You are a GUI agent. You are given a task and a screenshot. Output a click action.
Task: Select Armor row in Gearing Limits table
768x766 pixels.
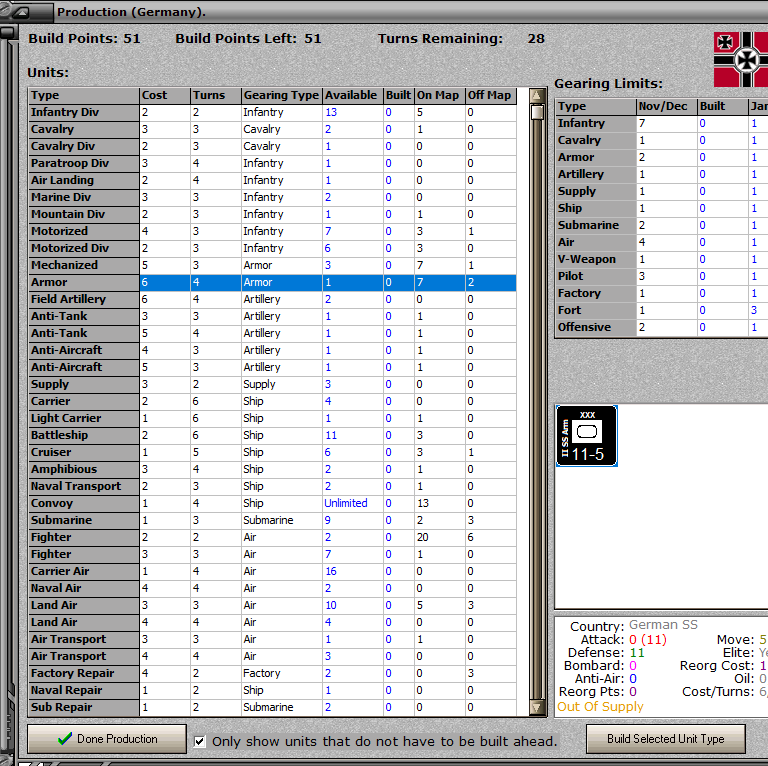tap(662, 157)
